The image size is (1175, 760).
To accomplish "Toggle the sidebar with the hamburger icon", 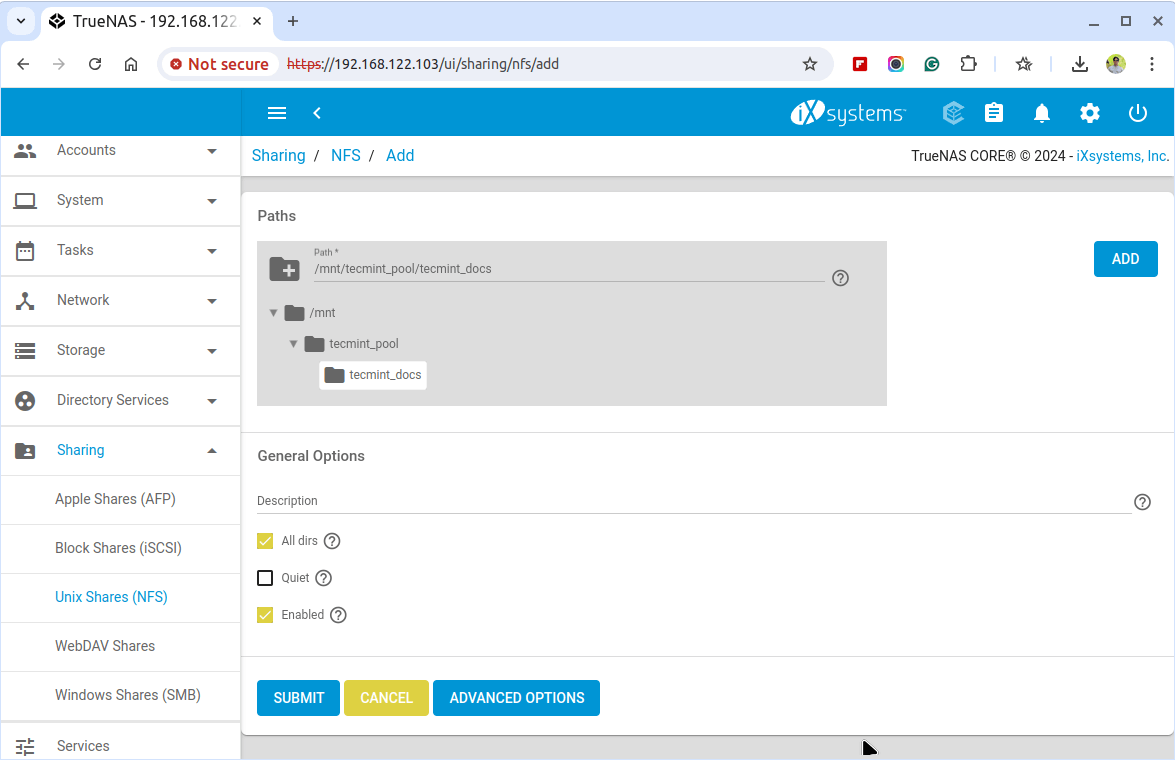I will coord(277,113).
